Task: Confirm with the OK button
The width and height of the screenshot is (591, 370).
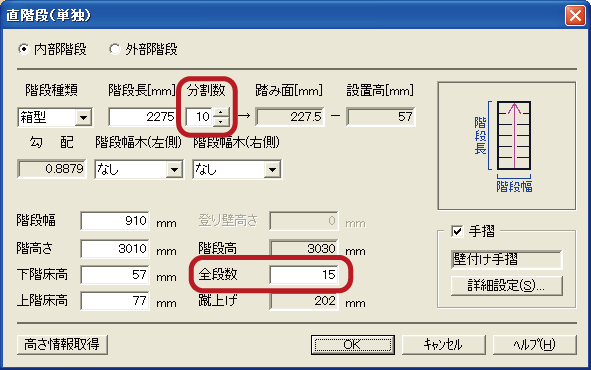Action: coord(353,344)
